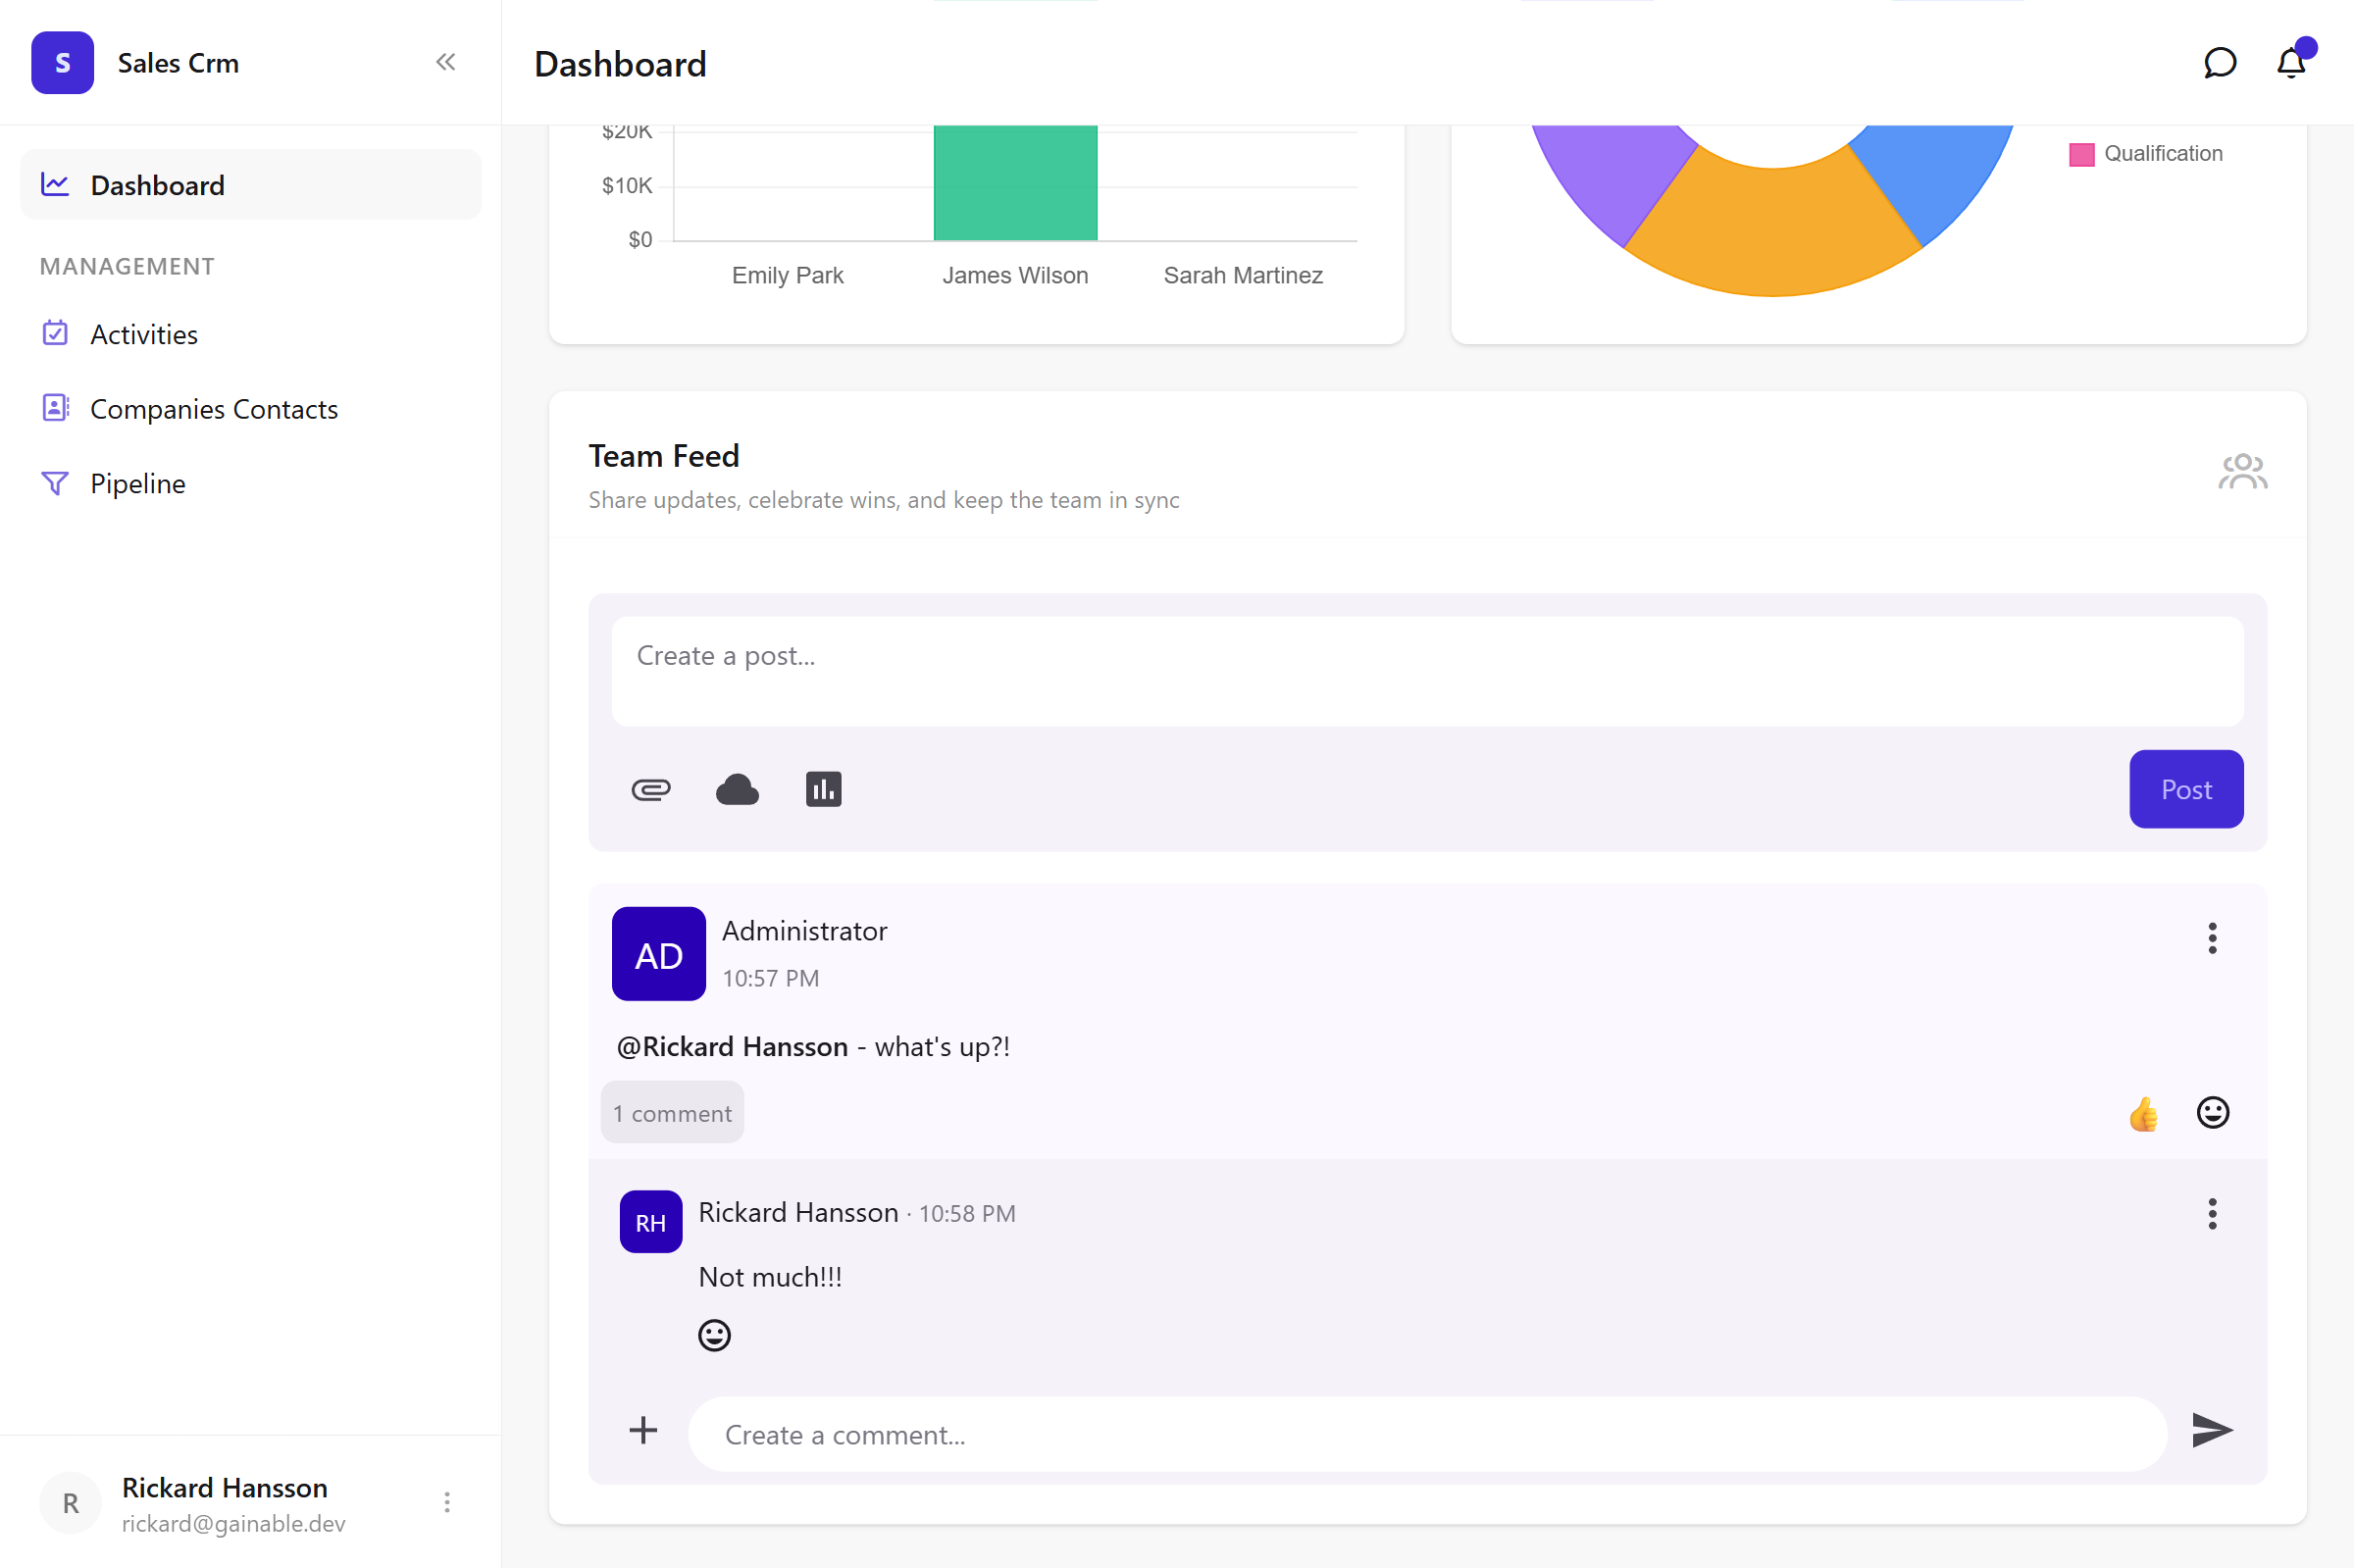
Task: Toggle thumbs up reaction on Administrator post
Action: click(2143, 1114)
